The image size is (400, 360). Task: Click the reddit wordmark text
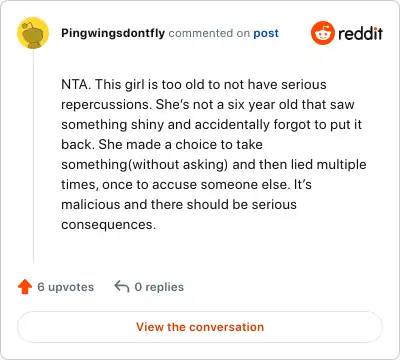point(360,33)
